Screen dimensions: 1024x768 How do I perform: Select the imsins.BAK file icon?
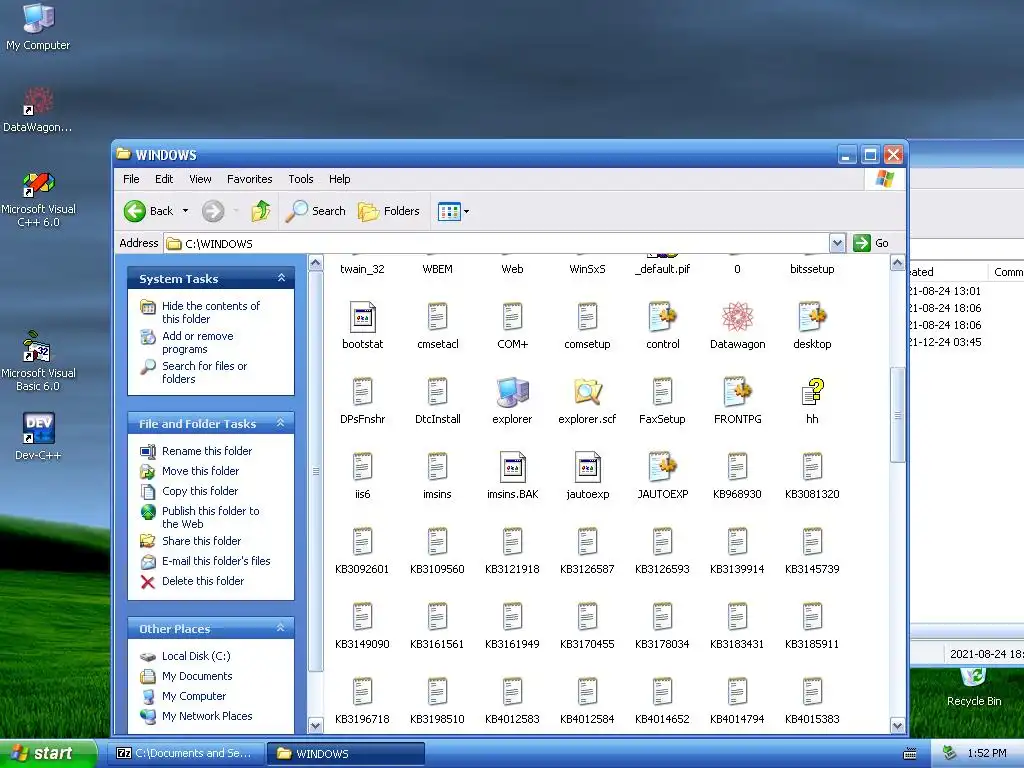512,467
